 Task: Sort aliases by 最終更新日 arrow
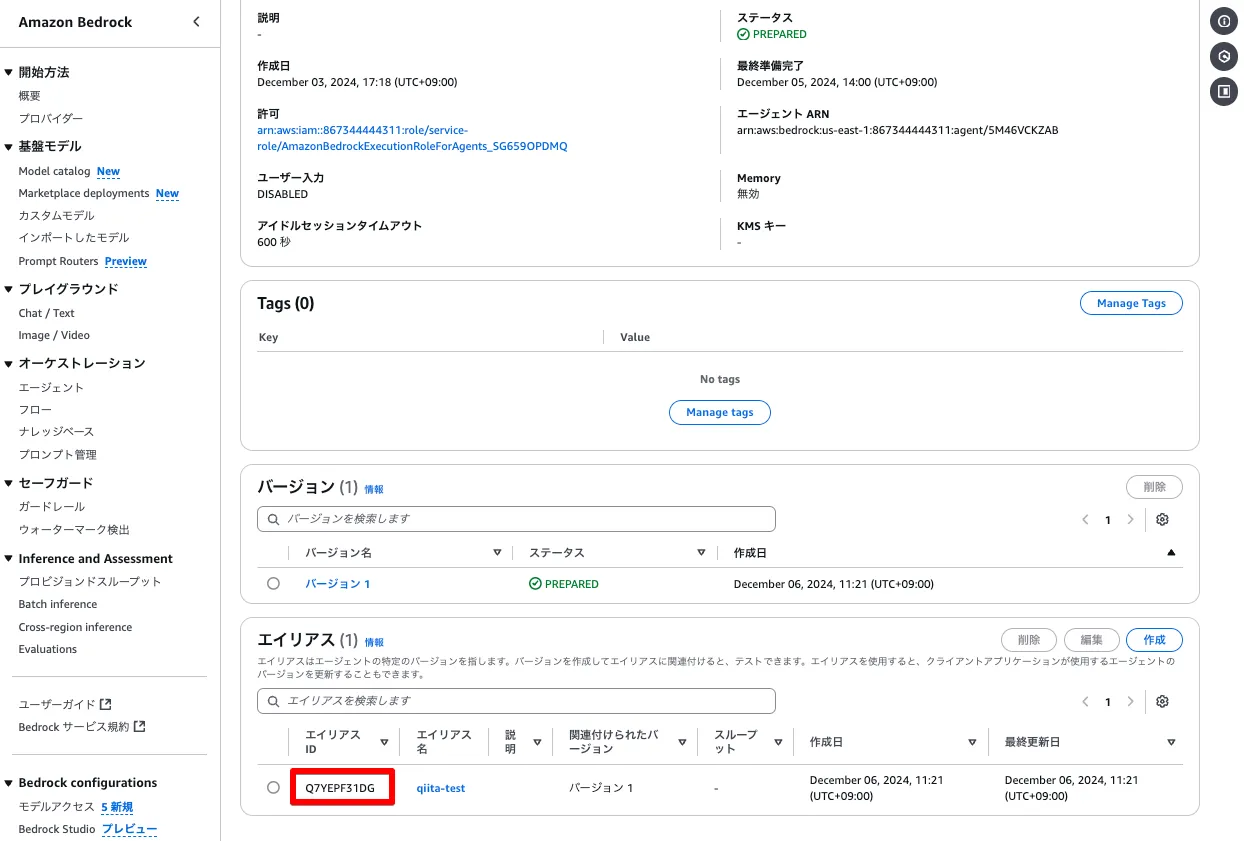click(1171, 742)
